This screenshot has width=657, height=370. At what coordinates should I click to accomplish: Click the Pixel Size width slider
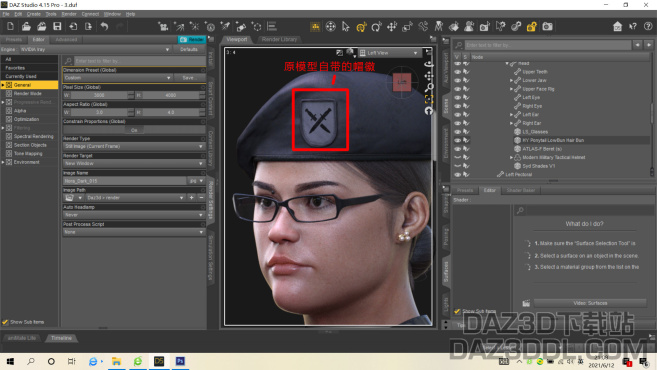(x=99, y=95)
